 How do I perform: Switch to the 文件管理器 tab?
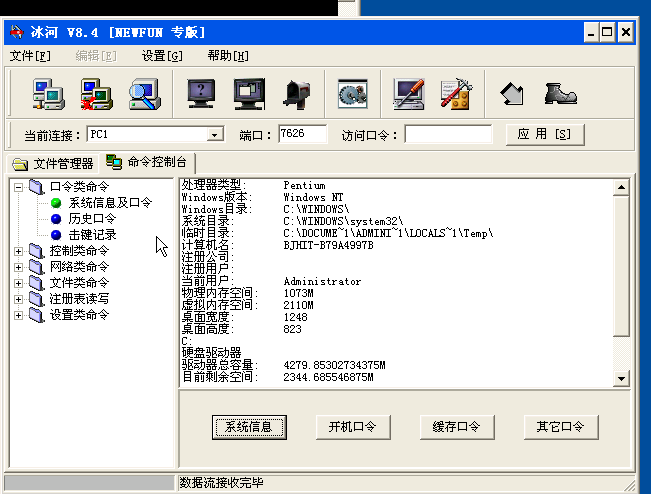point(53,164)
